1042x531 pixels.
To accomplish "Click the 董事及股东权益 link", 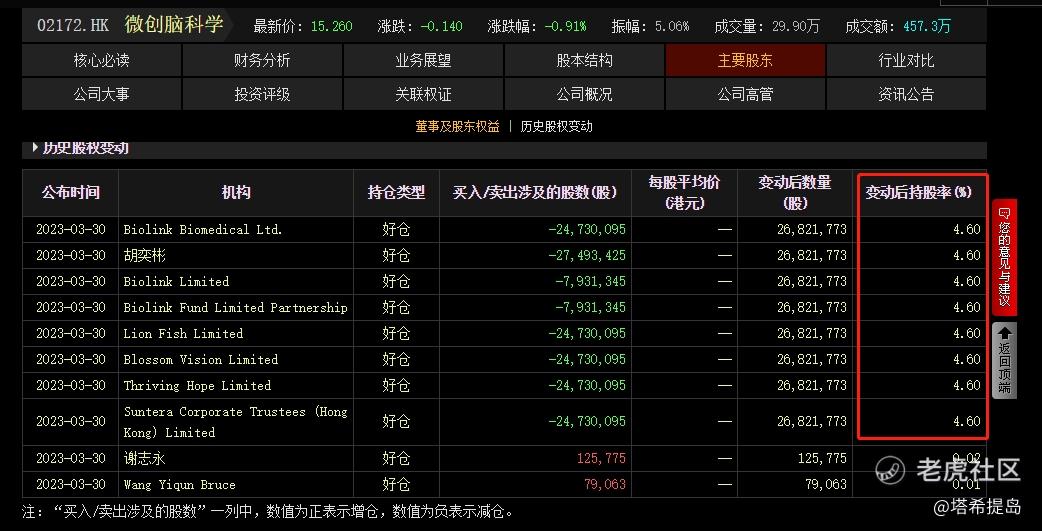I will (457, 126).
